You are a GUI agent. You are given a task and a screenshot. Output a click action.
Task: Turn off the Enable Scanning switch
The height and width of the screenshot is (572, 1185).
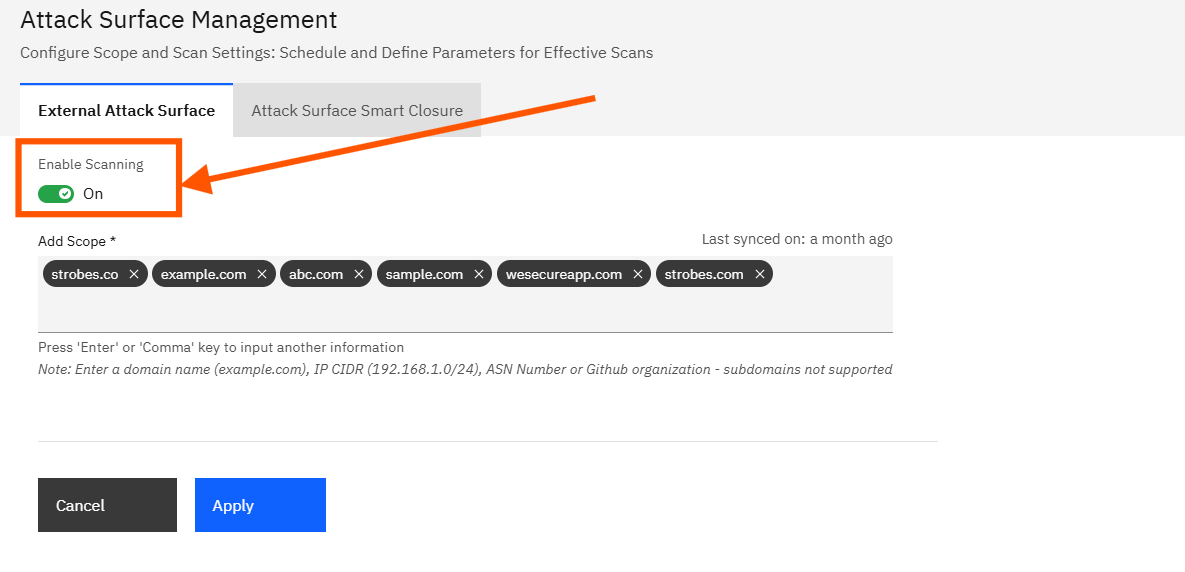tap(56, 193)
